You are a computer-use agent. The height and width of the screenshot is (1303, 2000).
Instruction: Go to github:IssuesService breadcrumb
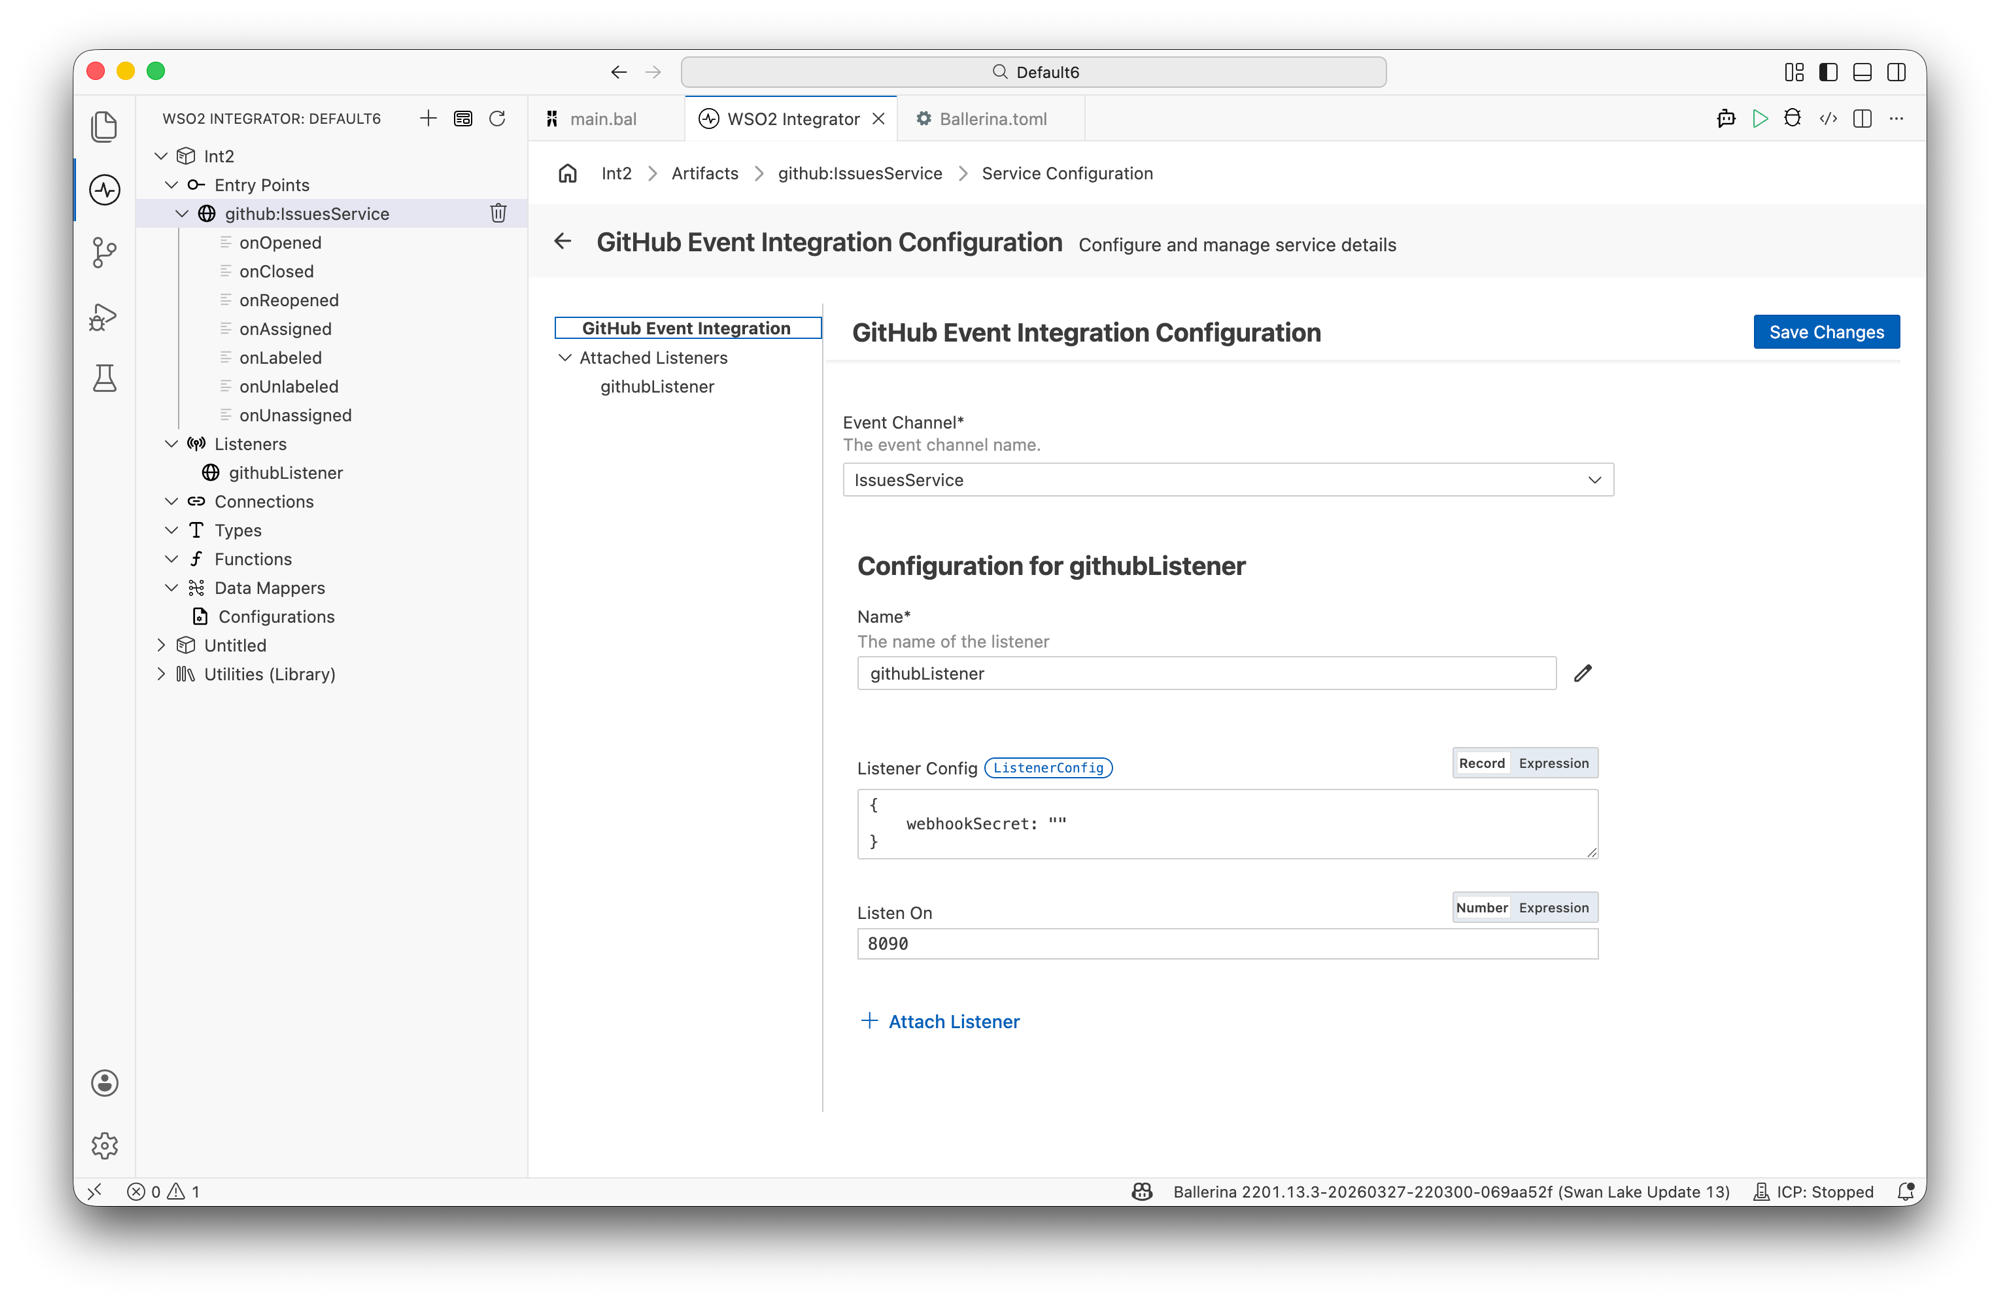(x=860, y=173)
